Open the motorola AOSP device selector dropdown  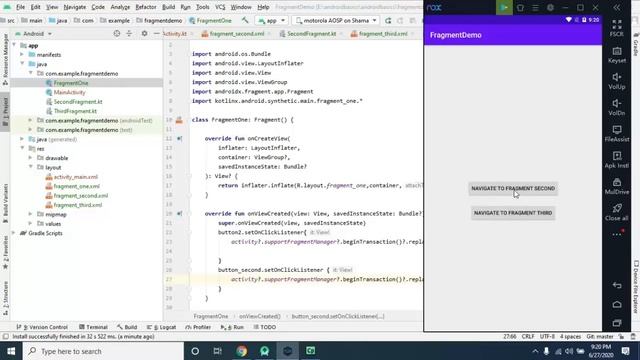tap(336, 20)
